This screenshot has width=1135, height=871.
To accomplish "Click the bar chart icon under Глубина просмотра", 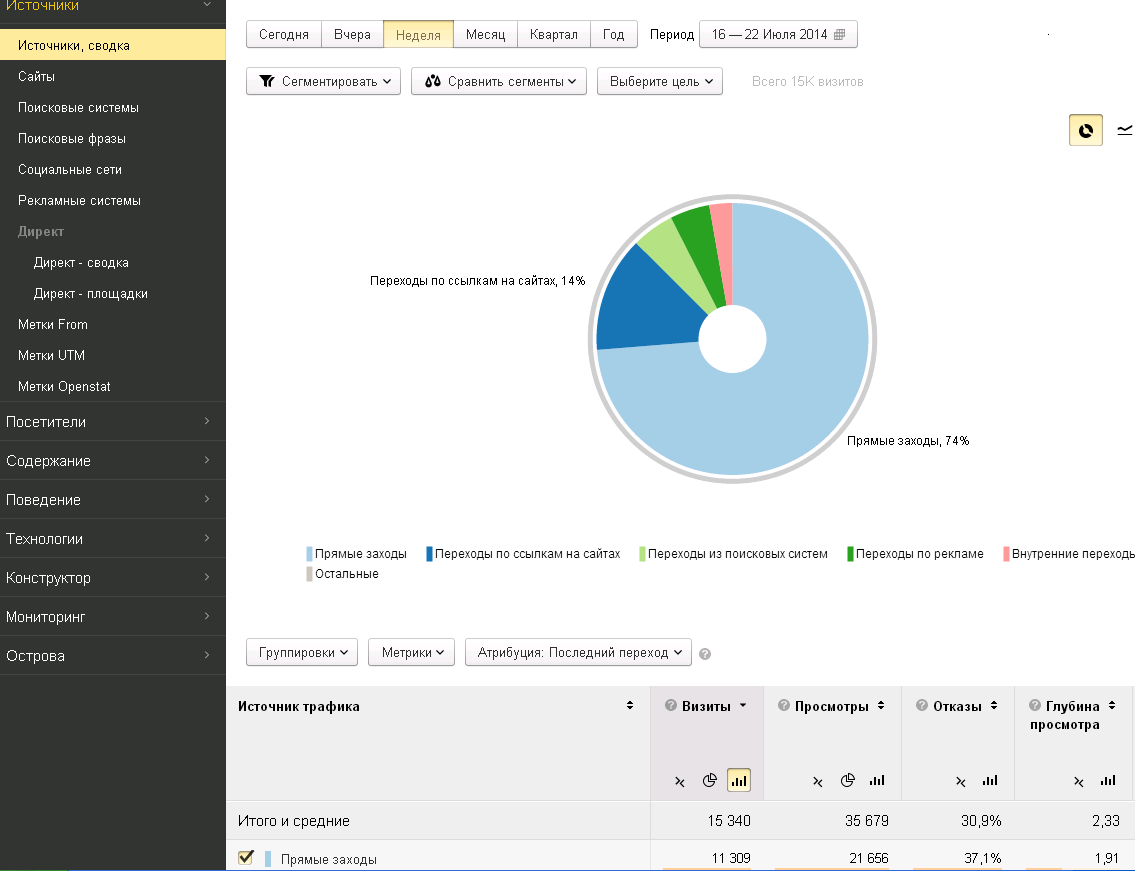I will pyautogui.click(x=1107, y=781).
